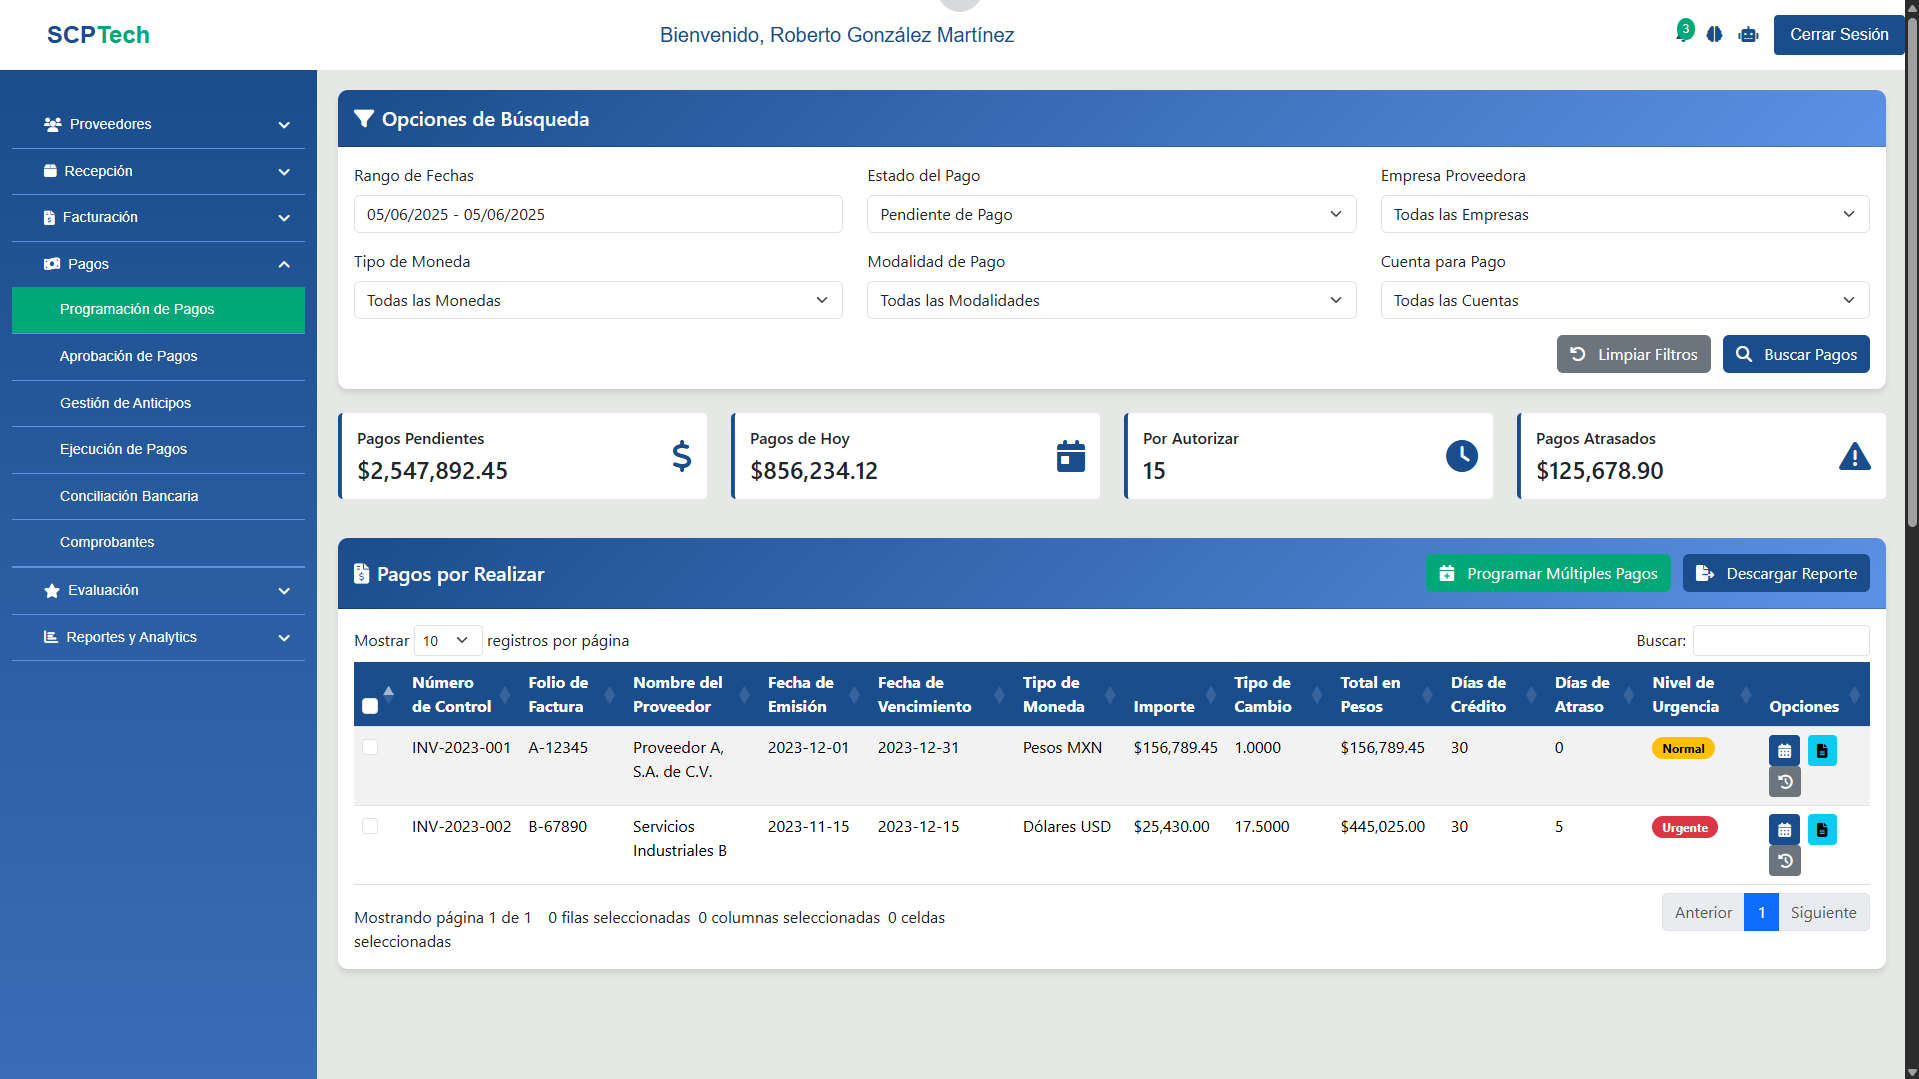Click the filter funnel icon in Opciones de Búsqueda

364,119
